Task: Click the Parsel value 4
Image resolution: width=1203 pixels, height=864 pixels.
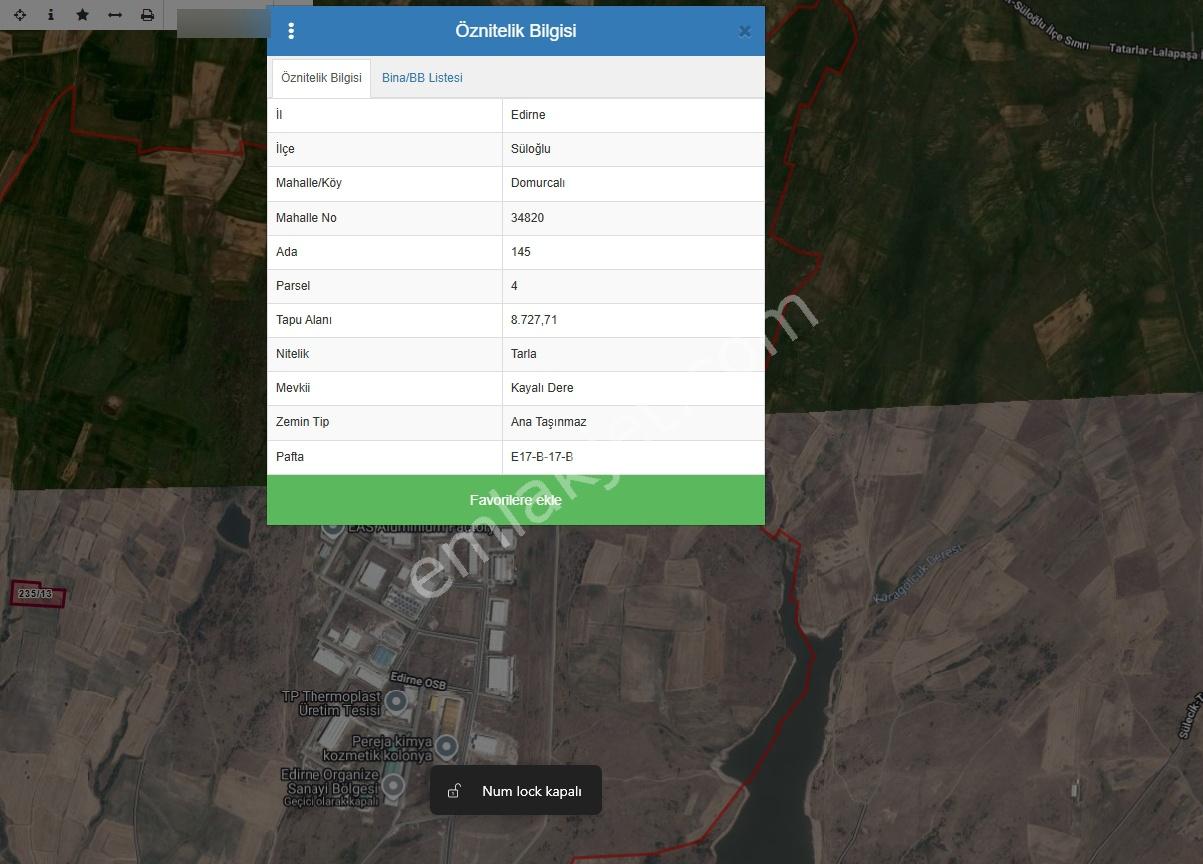Action: tap(514, 286)
